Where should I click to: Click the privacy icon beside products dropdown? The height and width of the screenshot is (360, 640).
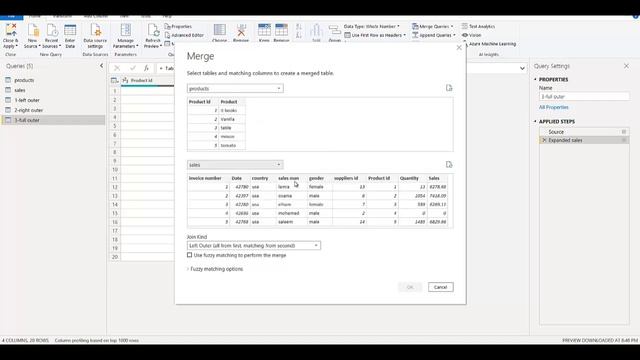449,88
